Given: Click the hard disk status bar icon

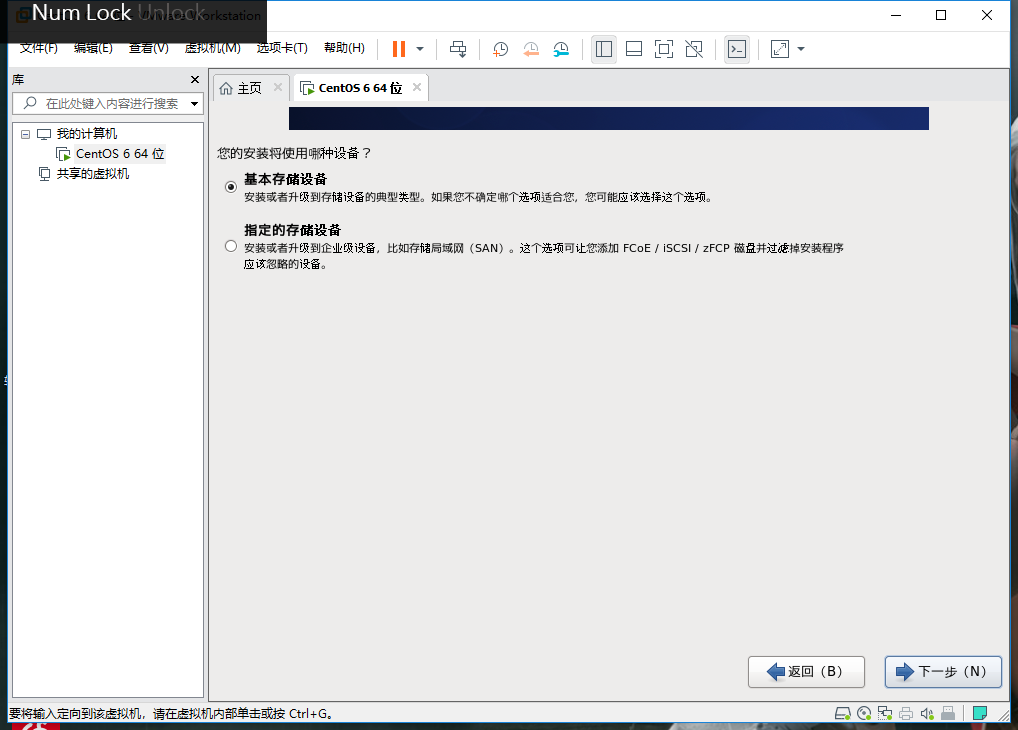Looking at the screenshot, I should pyautogui.click(x=843, y=714).
